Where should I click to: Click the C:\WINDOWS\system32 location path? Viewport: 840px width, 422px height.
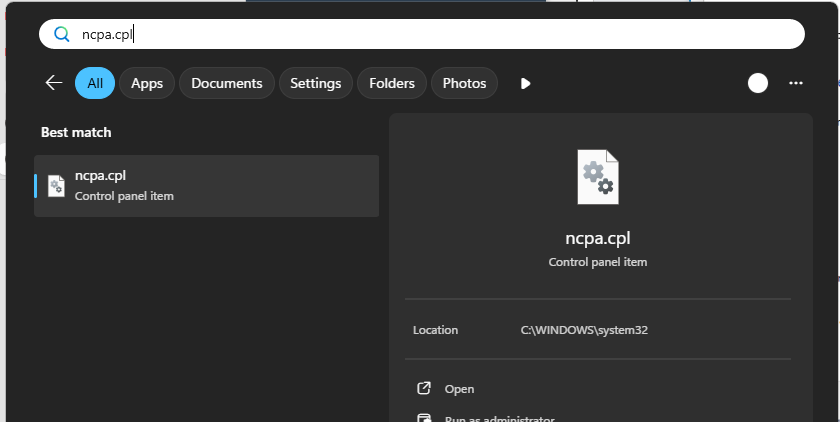point(584,330)
